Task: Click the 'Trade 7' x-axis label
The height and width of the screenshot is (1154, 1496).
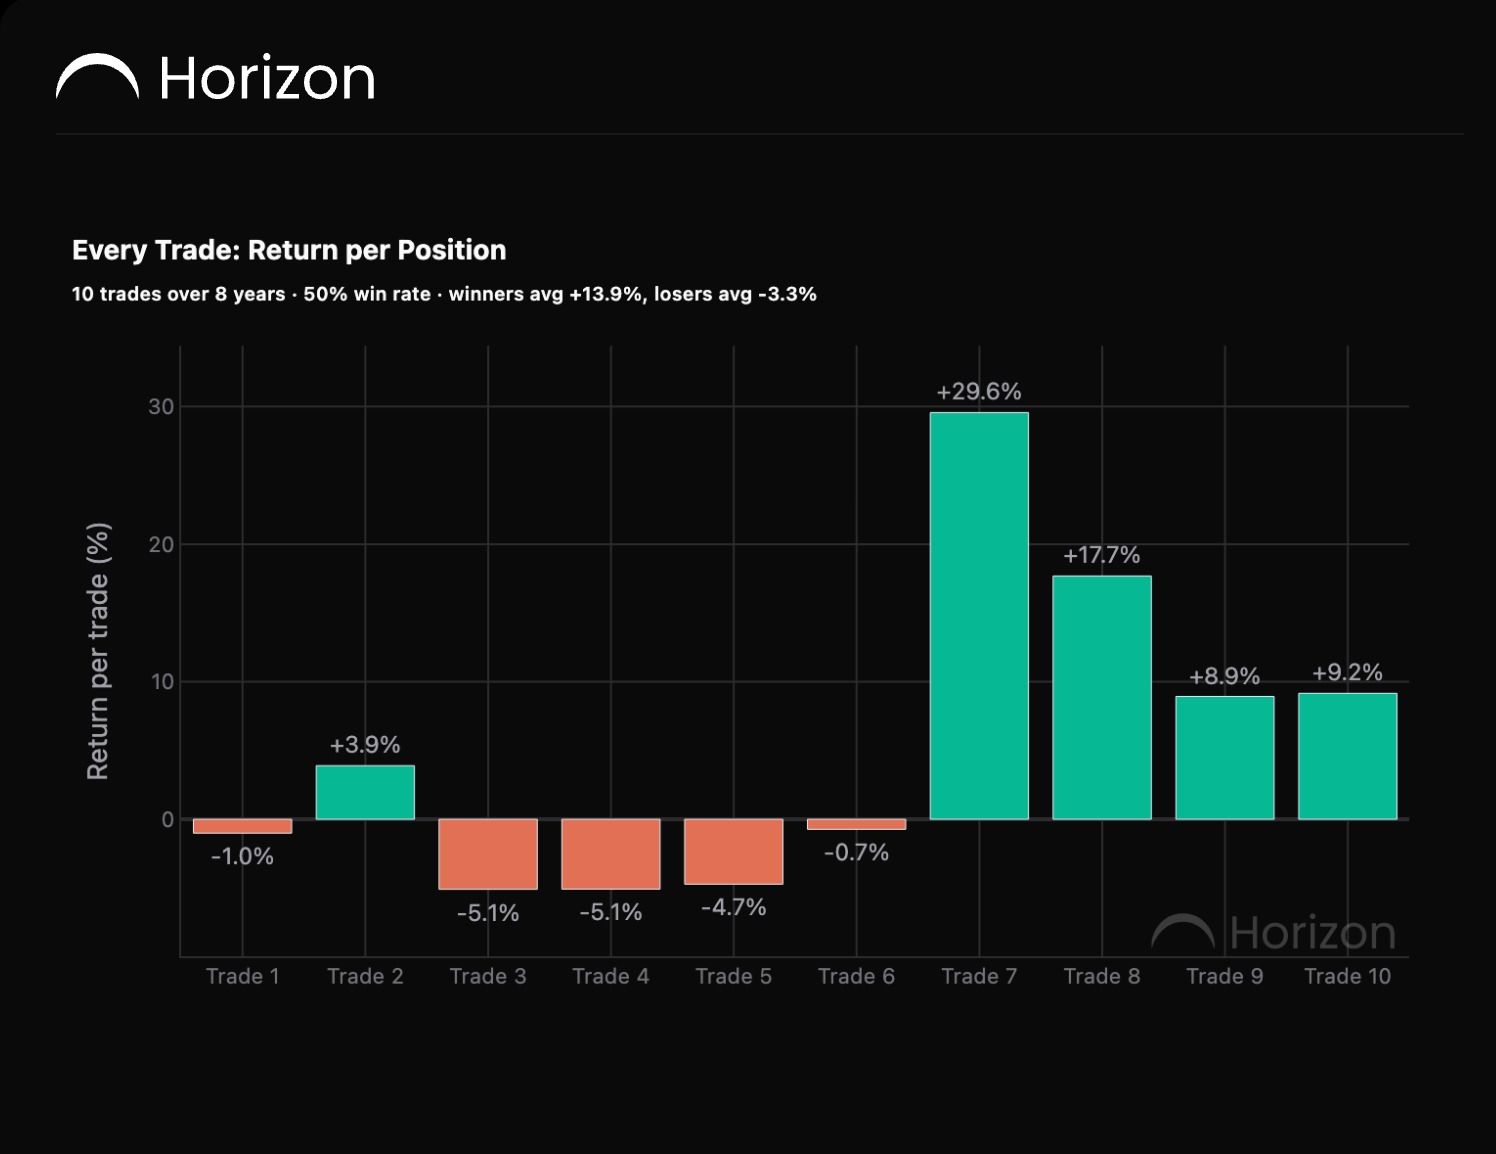Action: click(x=979, y=976)
